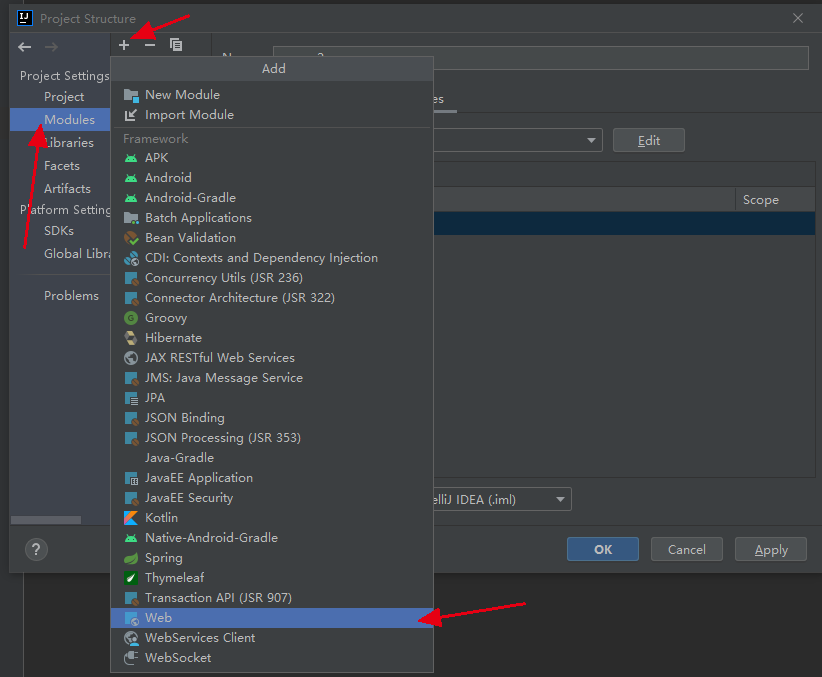Click the plus Add button in toolbar
The width and height of the screenshot is (822, 677).
[x=124, y=45]
